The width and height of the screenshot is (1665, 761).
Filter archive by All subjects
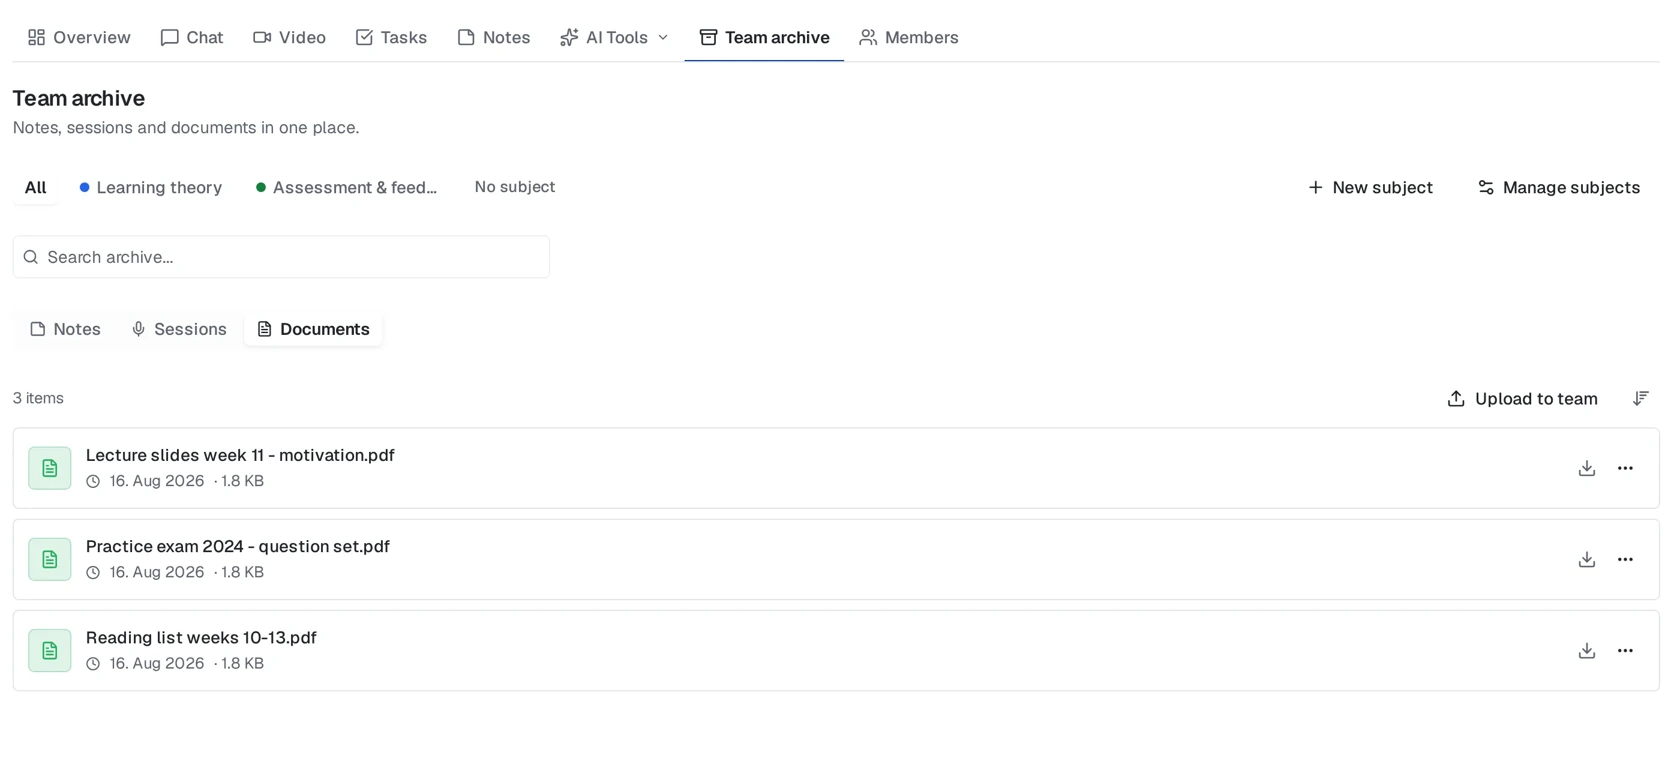35,187
